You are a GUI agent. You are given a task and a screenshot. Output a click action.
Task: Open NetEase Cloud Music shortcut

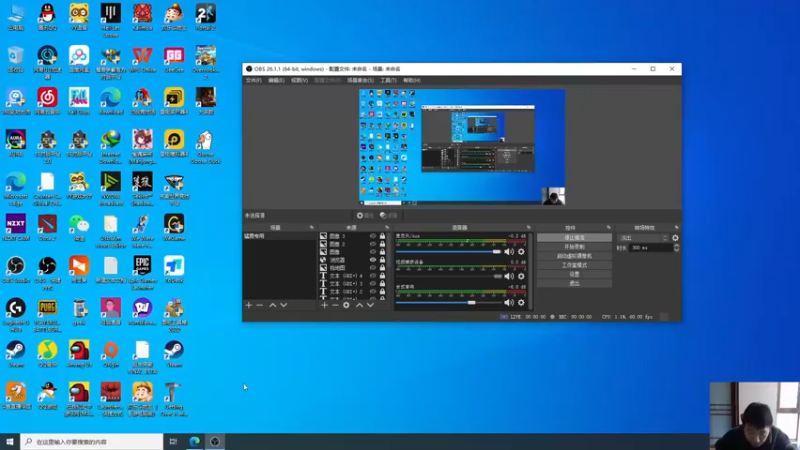[x=47, y=101]
